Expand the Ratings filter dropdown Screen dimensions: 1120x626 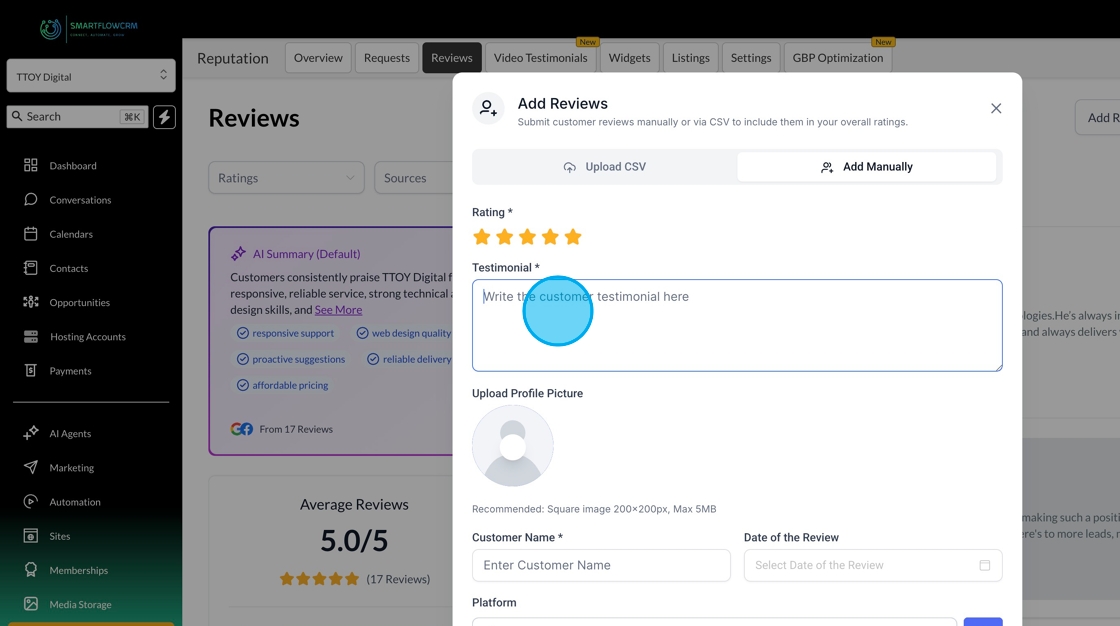pos(286,177)
